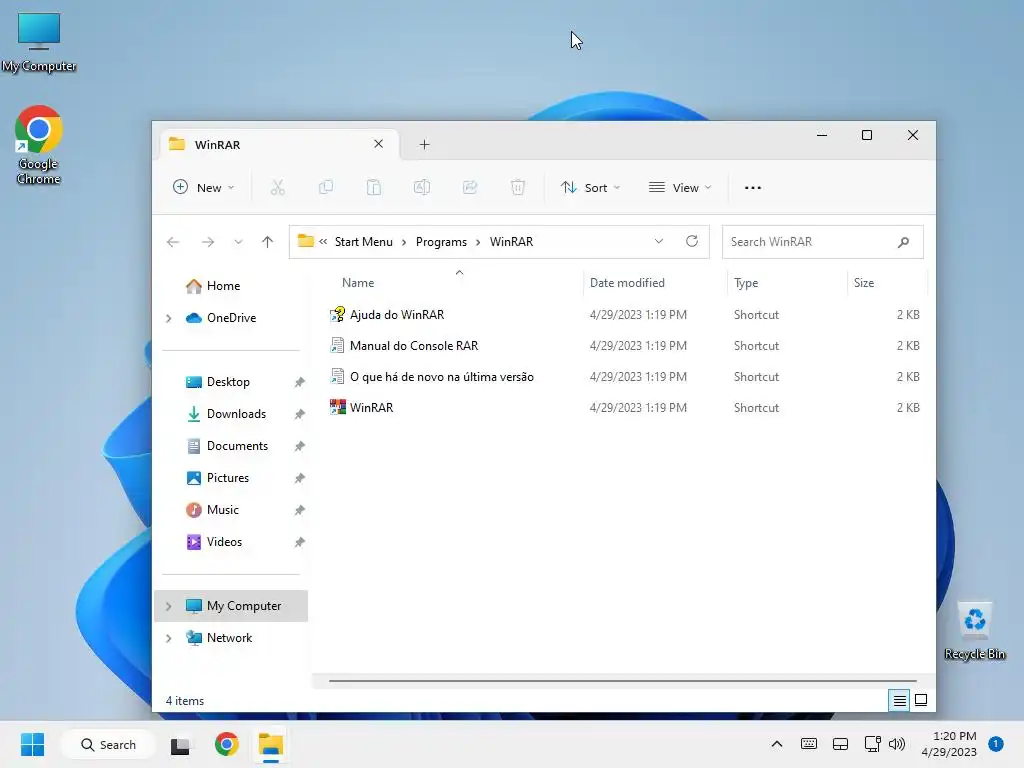Open the New item dropdown
The height and width of the screenshot is (768, 1024).
203,188
